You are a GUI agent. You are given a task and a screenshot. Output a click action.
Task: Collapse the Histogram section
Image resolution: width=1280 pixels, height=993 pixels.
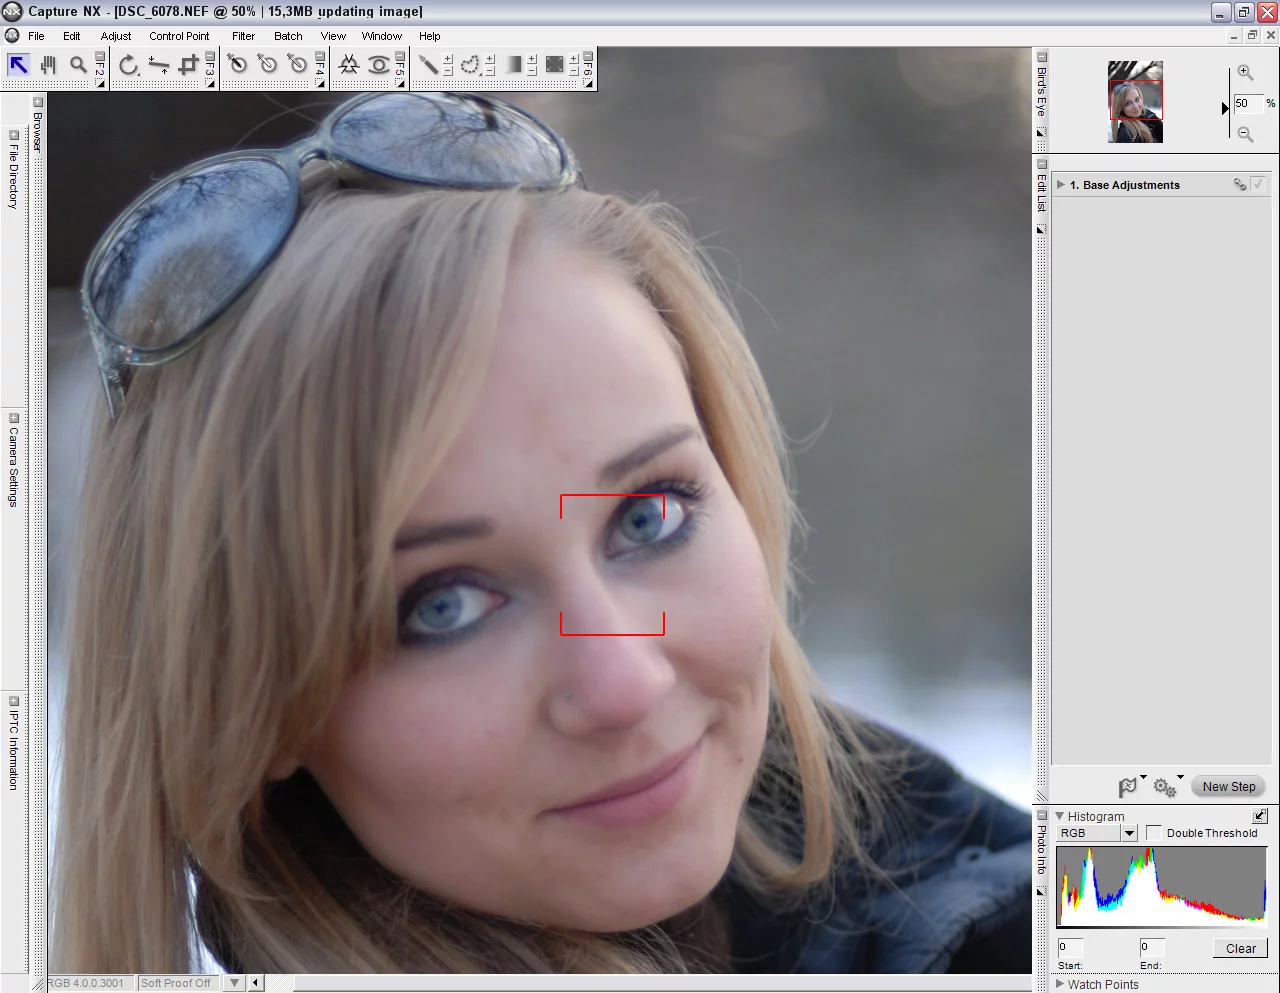click(x=1061, y=816)
